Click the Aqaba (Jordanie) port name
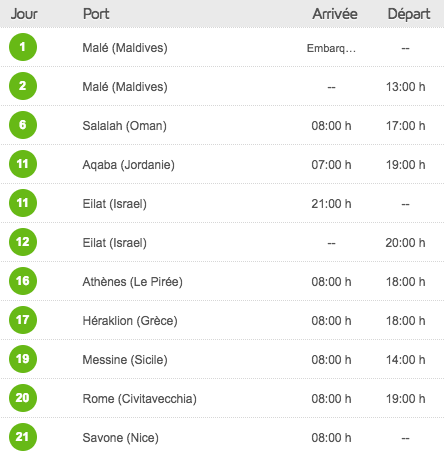Viewport: 444px width, 467px height. tap(129, 165)
